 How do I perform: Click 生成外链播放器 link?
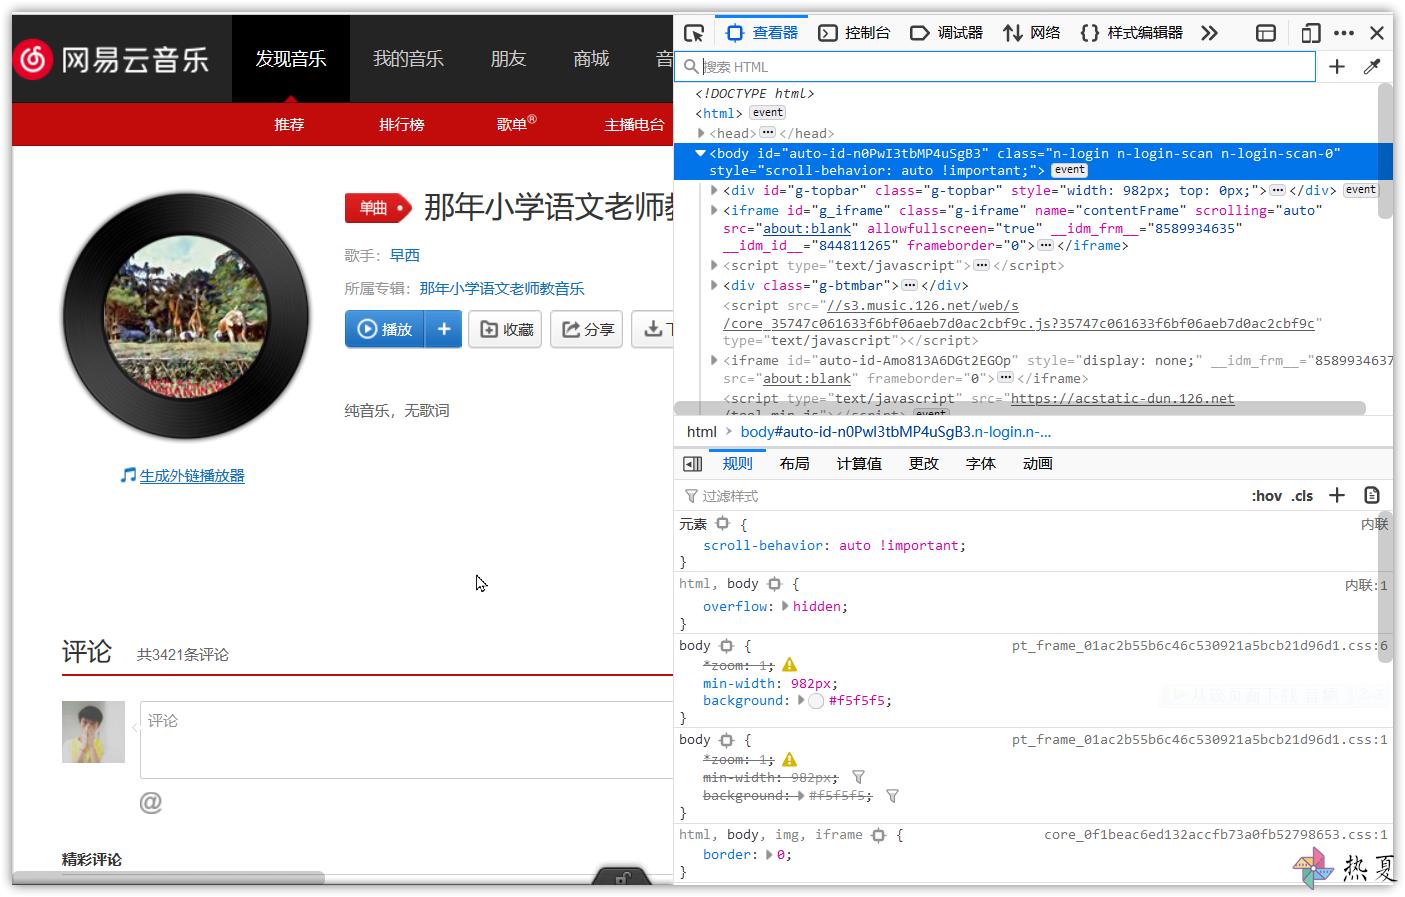pyautogui.click(x=192, y=476)
